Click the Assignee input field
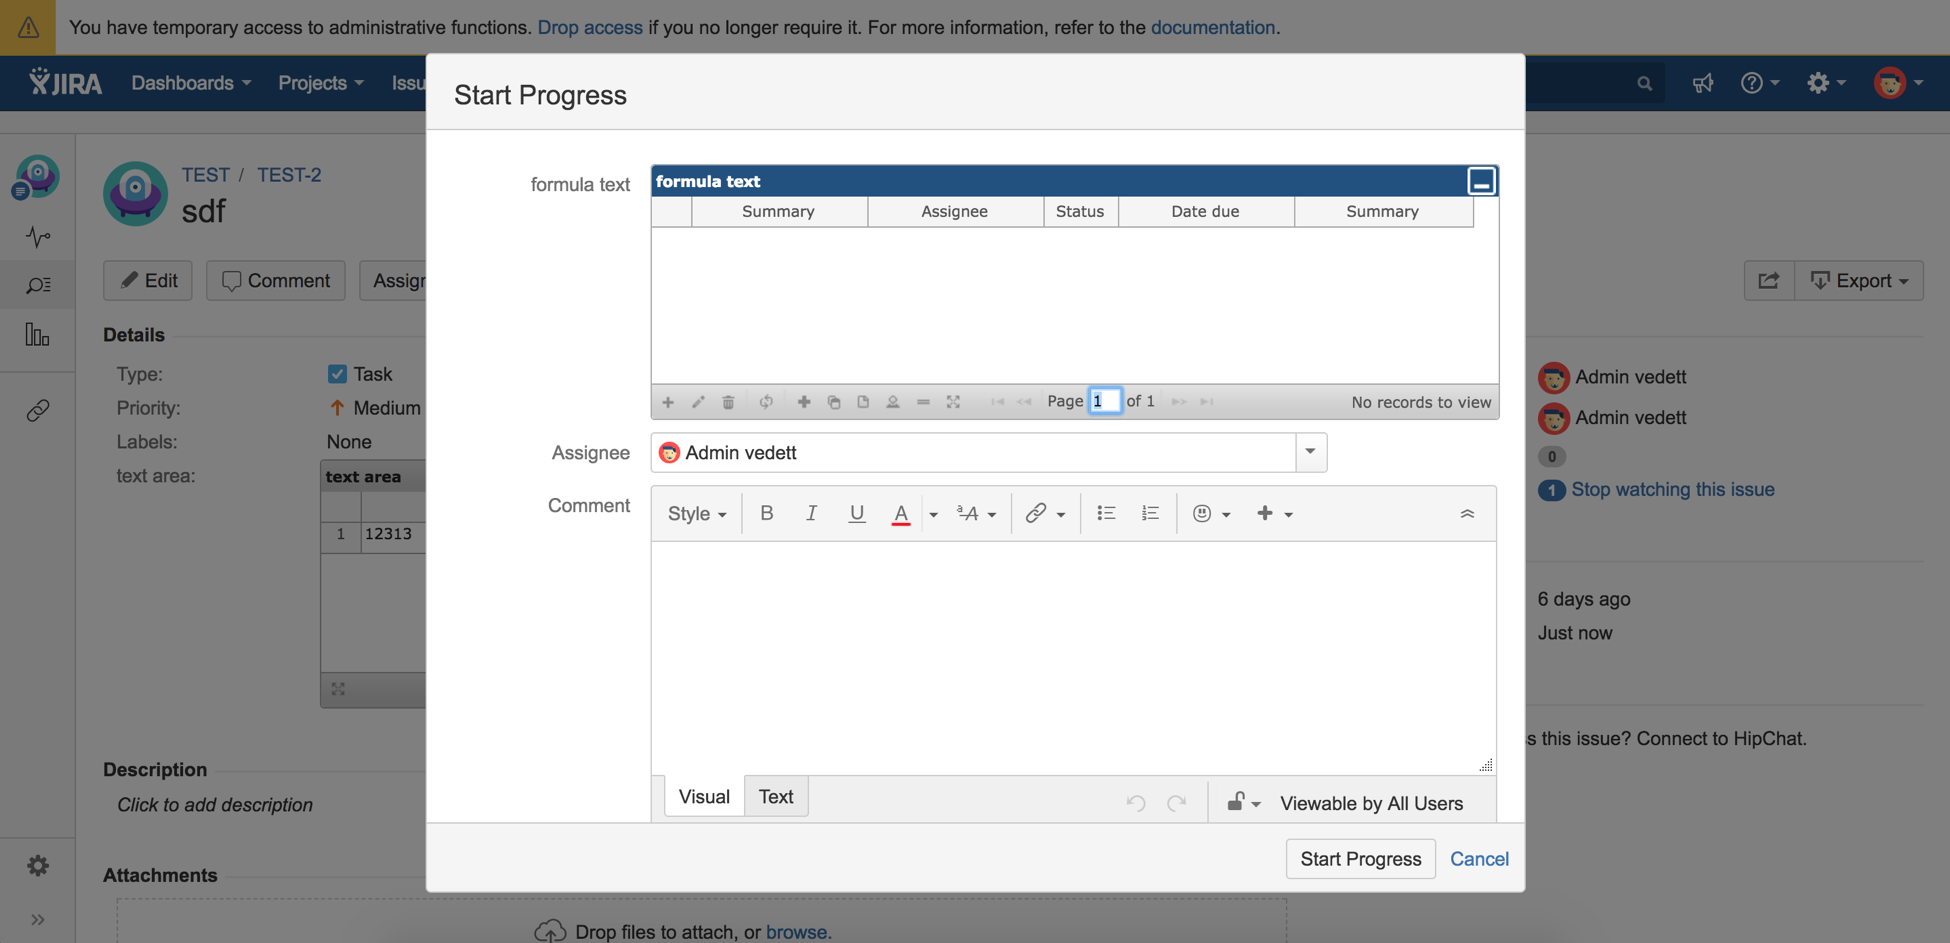The image size is (1950, 943). (x=974, y=452)
